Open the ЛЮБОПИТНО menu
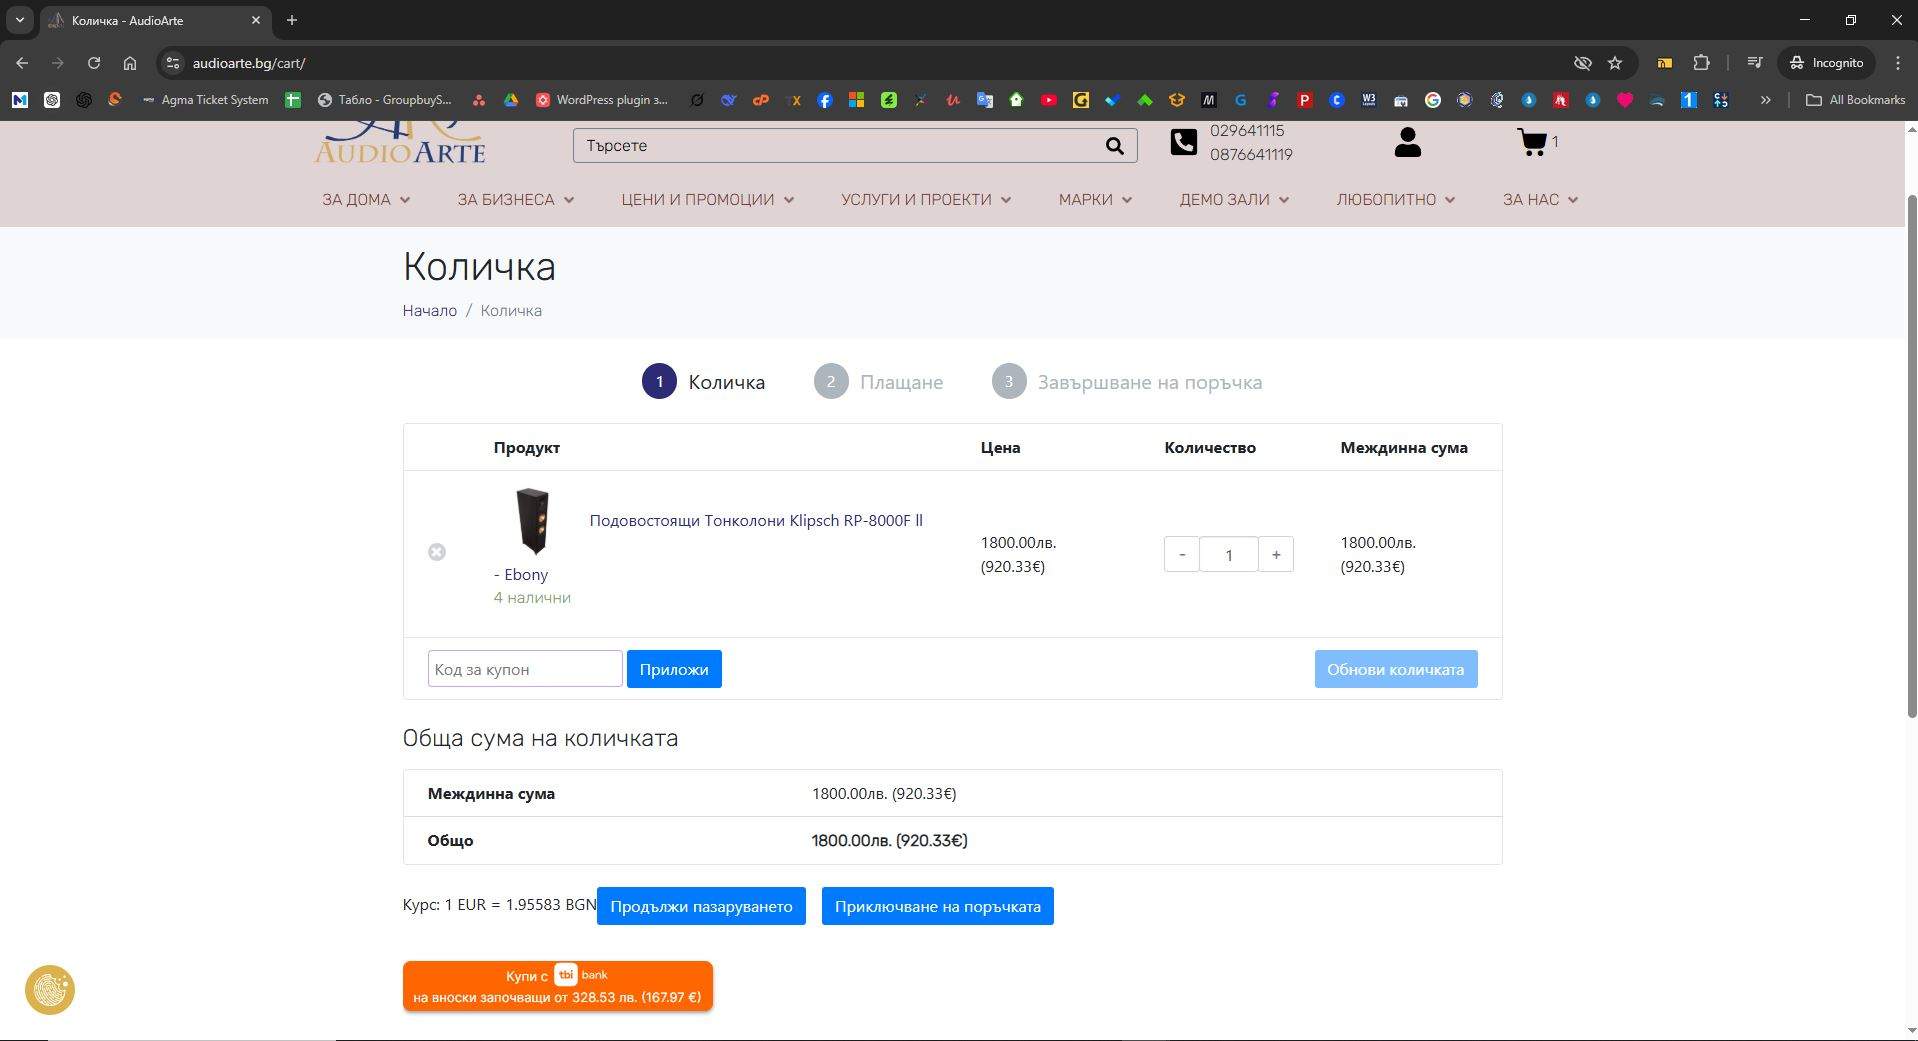Viewport: 1918px width, 1041px height. coord(1396,200)
